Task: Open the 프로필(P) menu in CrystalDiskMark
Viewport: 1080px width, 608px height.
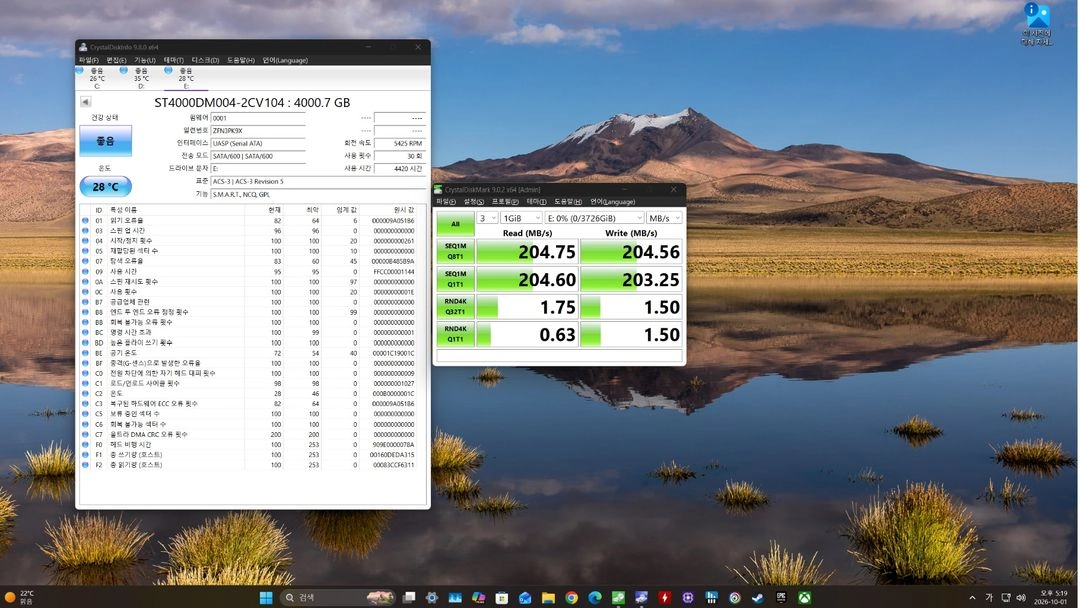Action: coord(506,202)
